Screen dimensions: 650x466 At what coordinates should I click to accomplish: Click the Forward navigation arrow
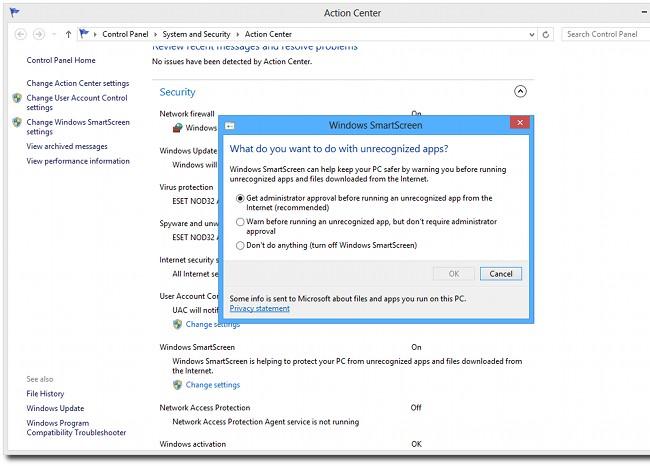click(39, 34)
